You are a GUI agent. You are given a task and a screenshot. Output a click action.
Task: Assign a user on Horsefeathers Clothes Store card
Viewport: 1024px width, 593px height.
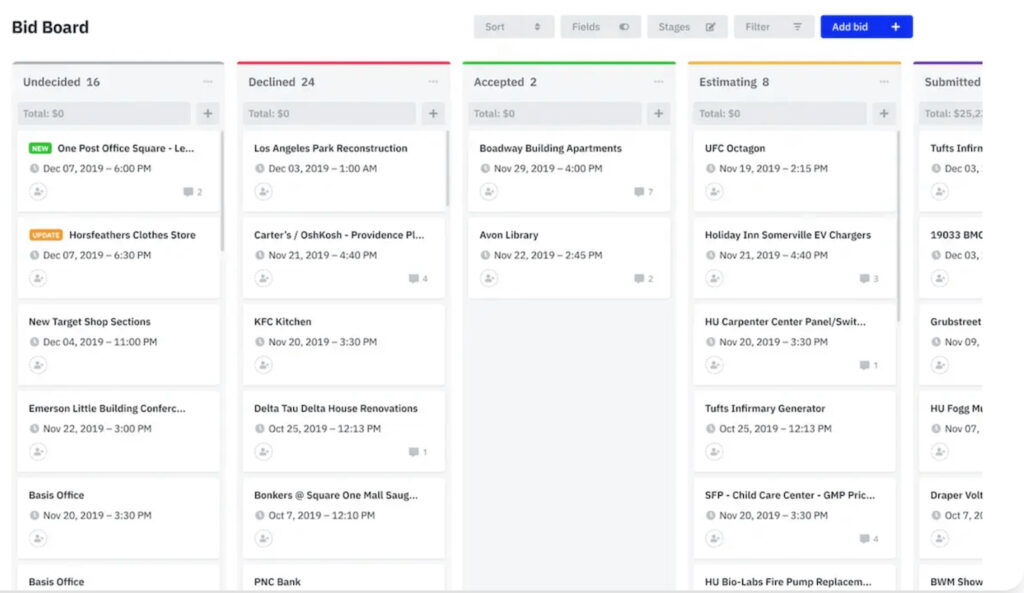click(x=38, y=278)
